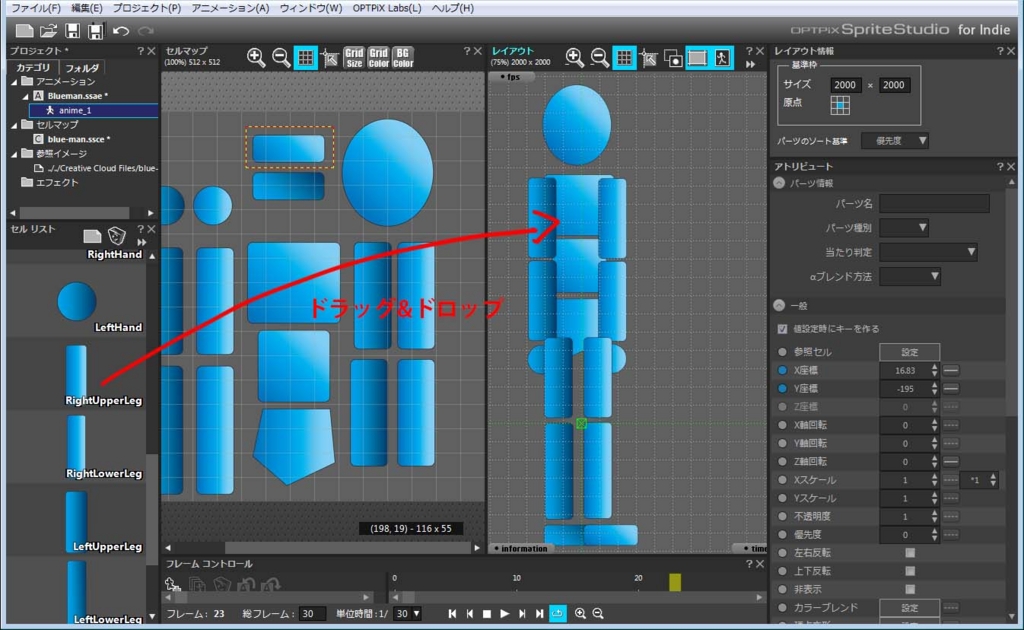Image resolution: width=1024 pixels, height=630 pixels.
Task: Click the Undo arrow icon
Action: point(121,31)
